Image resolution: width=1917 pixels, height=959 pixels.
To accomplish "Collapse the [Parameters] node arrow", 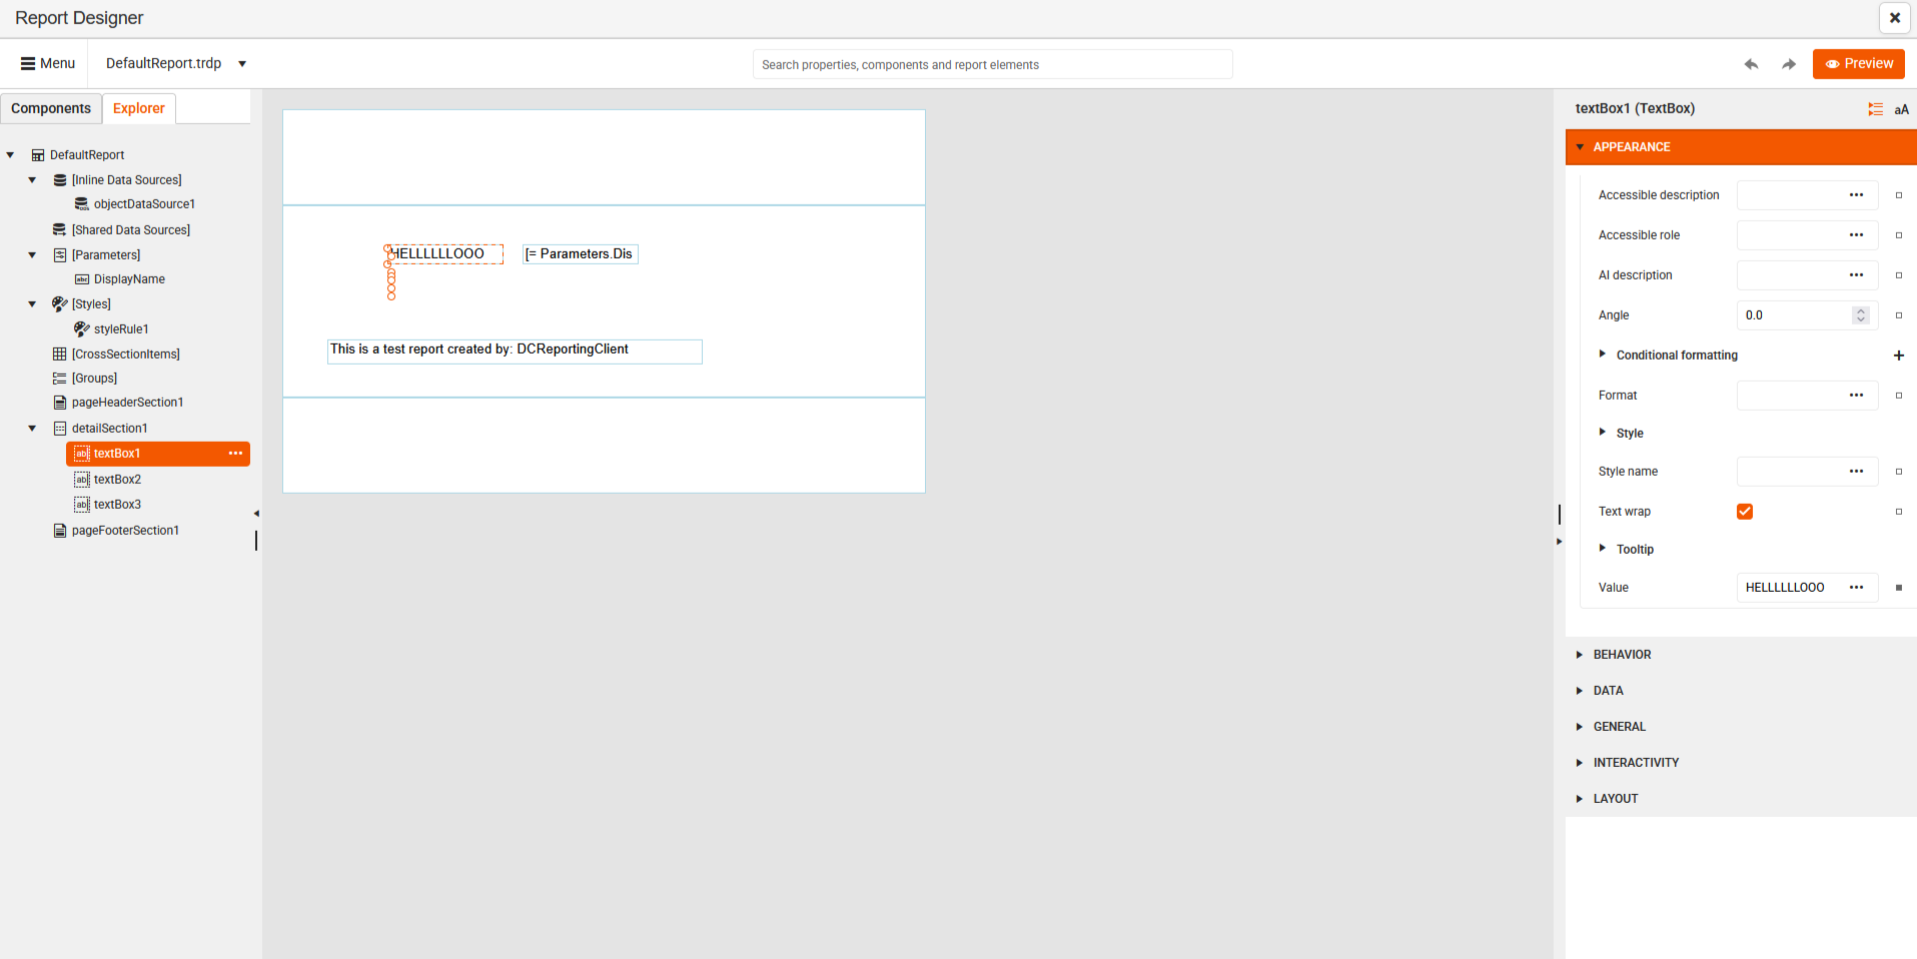I will [32, 255].
